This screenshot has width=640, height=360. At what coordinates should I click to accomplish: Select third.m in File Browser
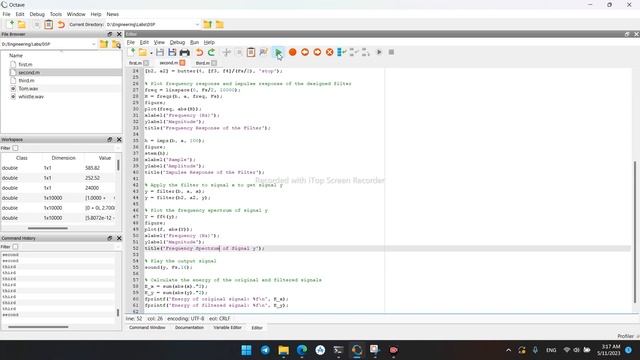[26, 80]
